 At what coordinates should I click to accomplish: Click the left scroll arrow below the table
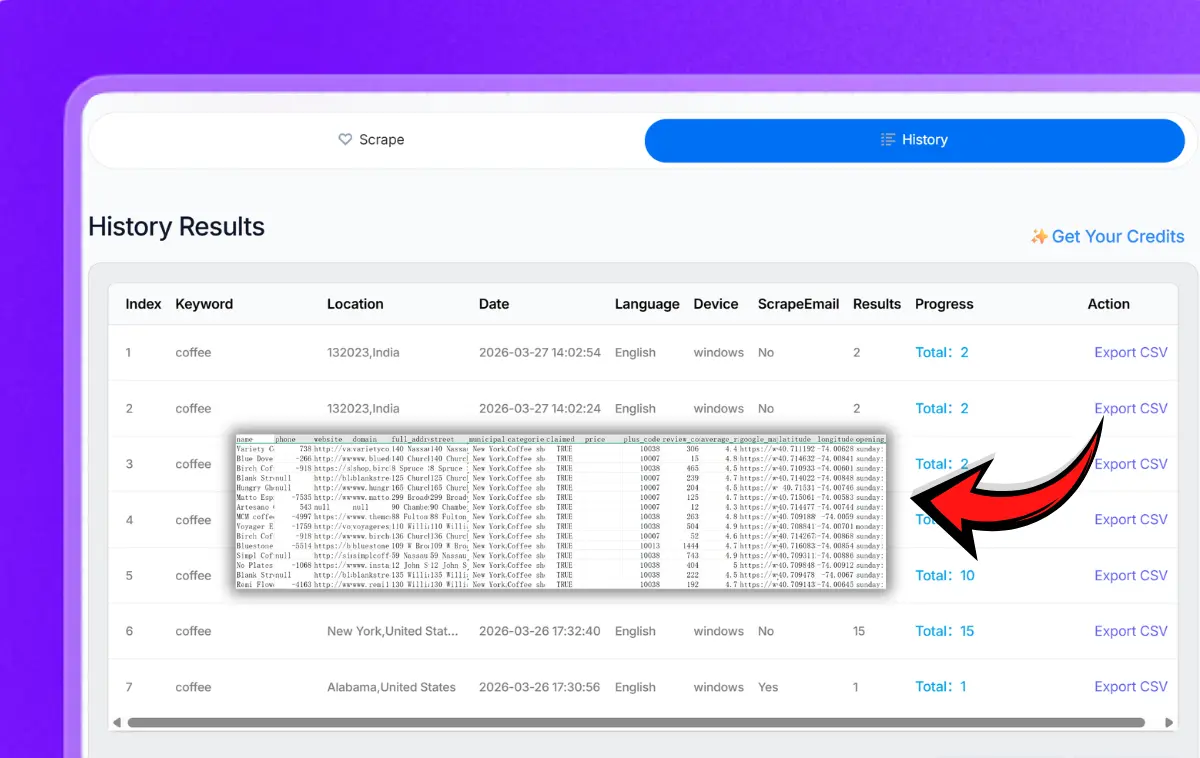point(117,721)
